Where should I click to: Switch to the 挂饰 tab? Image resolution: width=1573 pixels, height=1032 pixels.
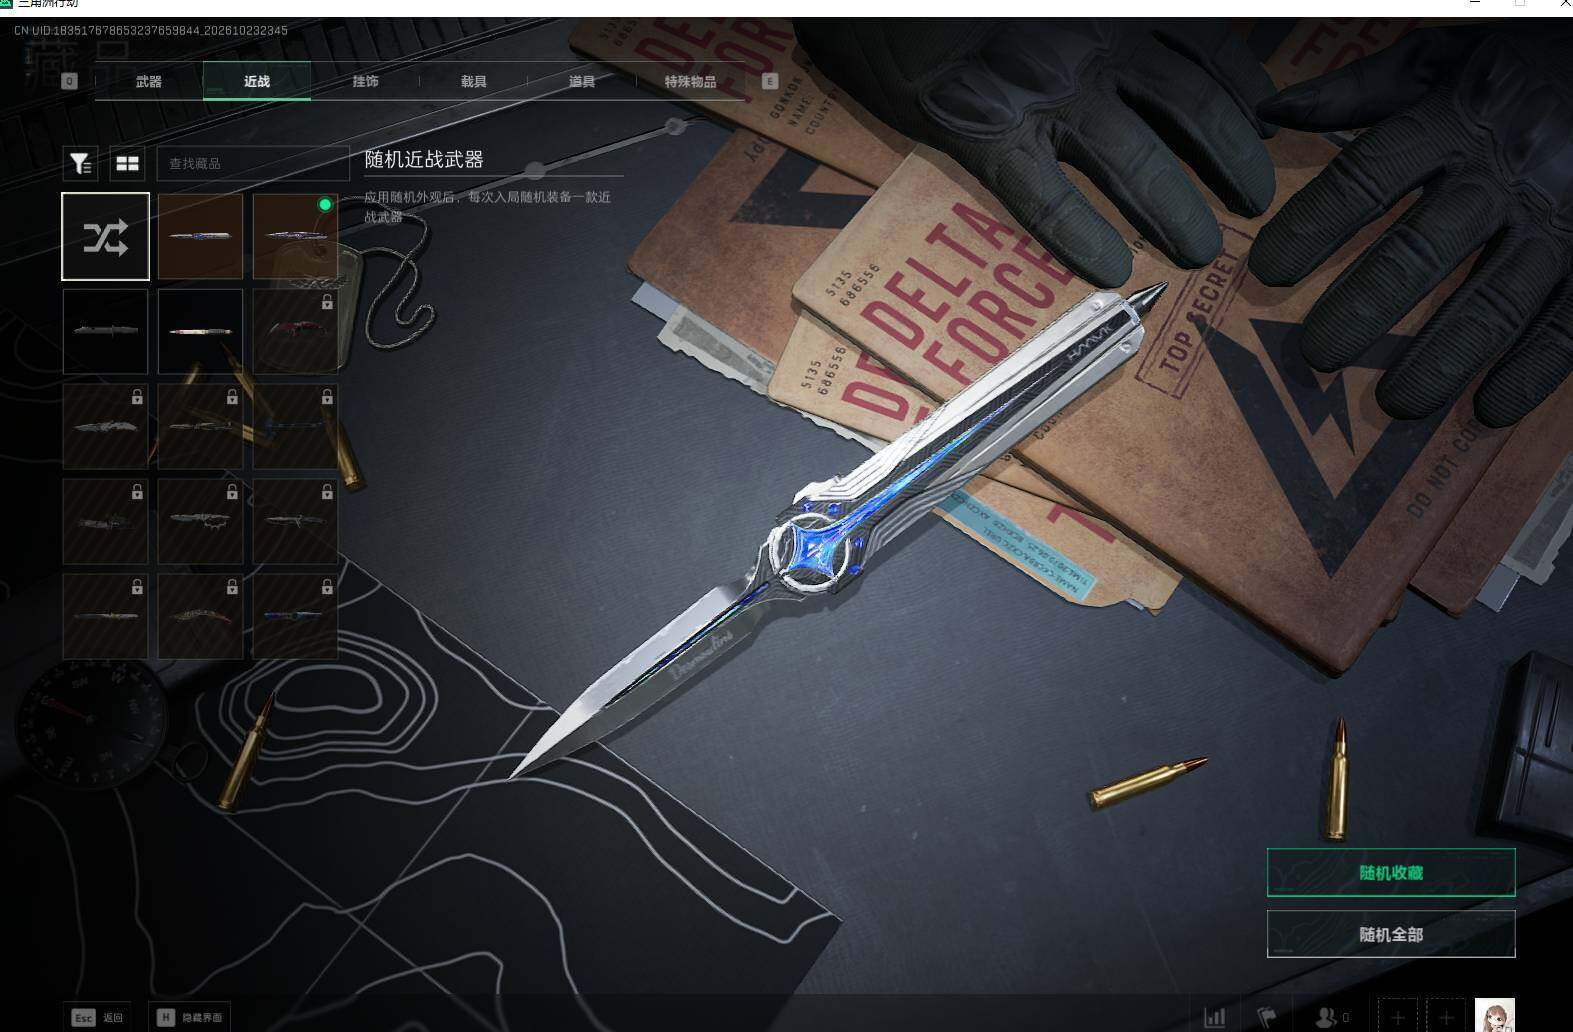[x=366, y=81]
